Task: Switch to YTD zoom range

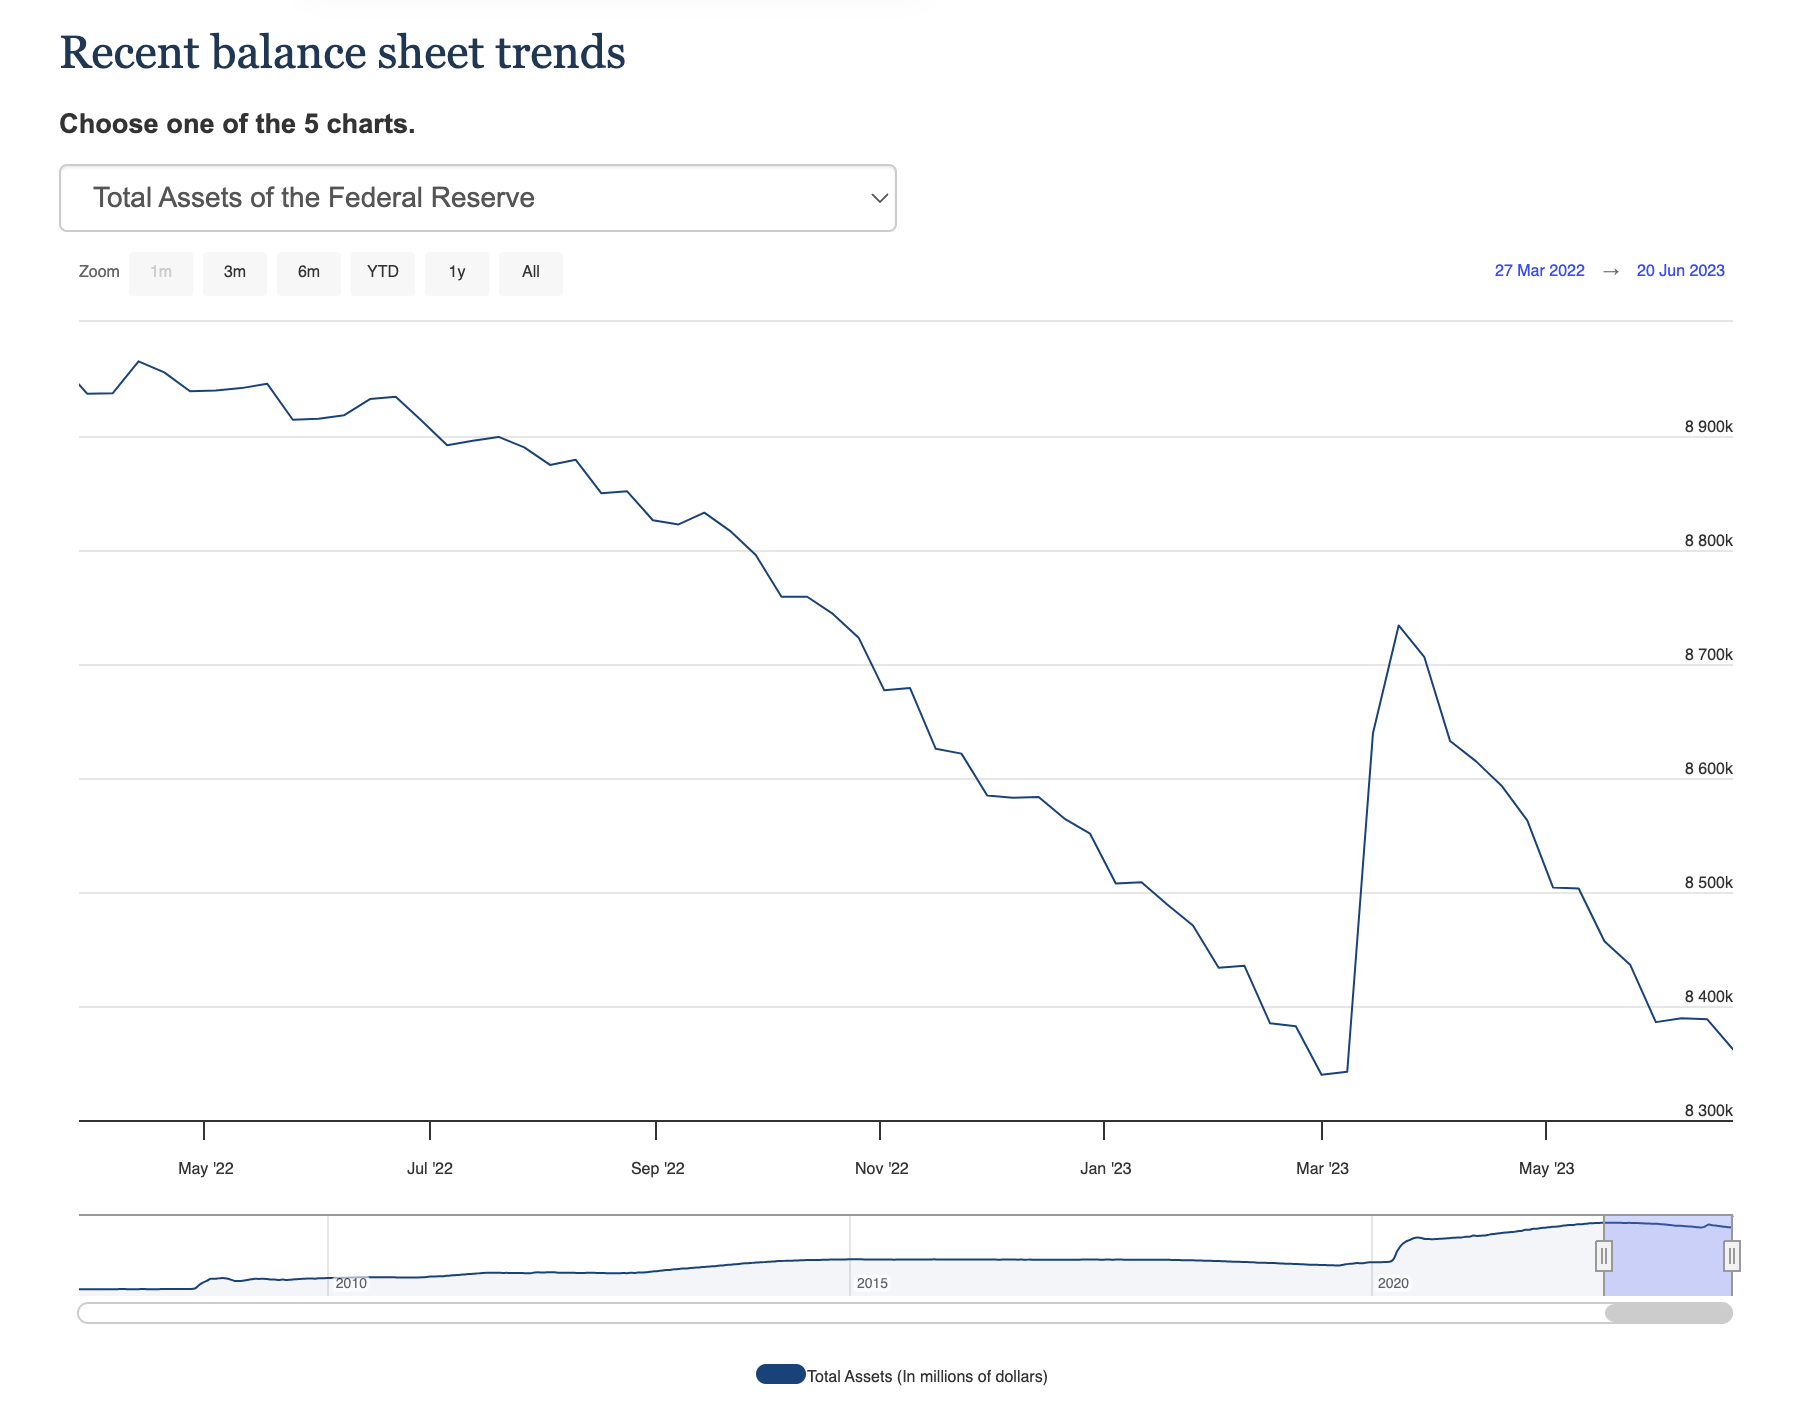Action: pyautogui.click(x=383, y=272)
